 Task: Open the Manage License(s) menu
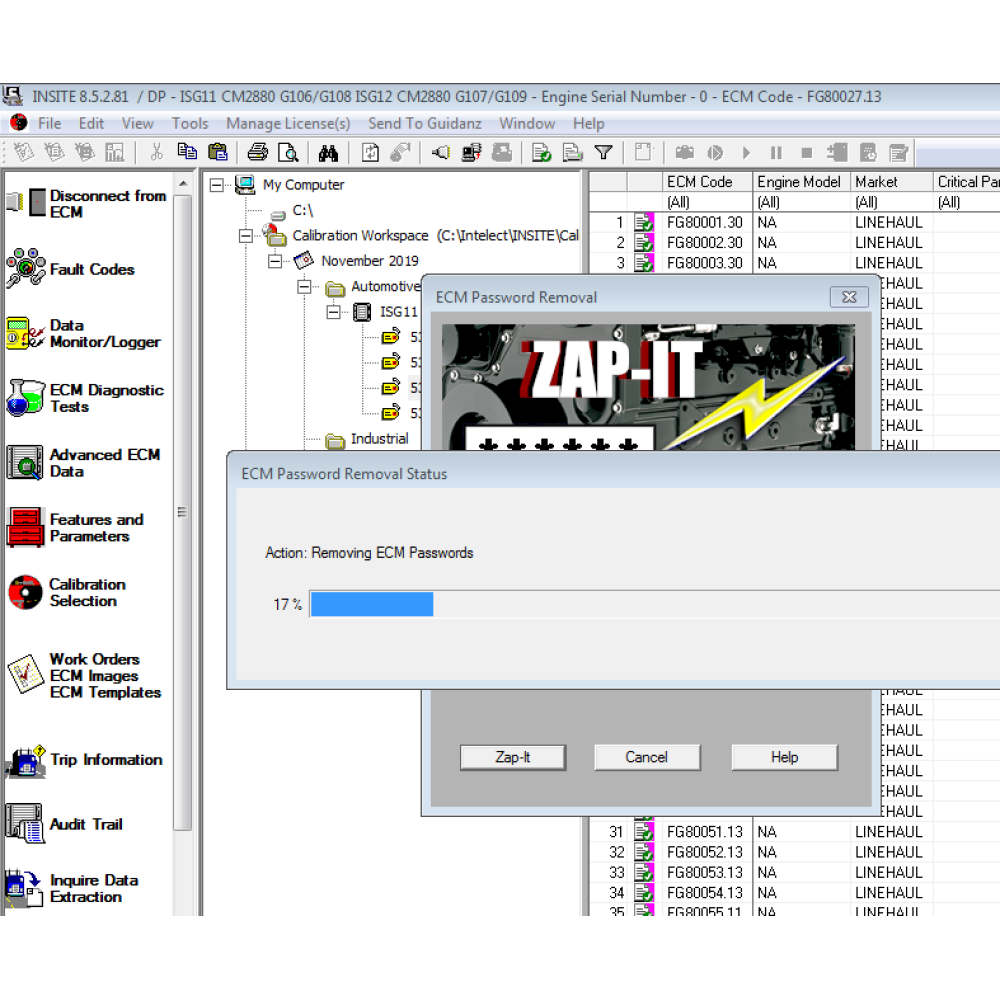click(288, 123)
